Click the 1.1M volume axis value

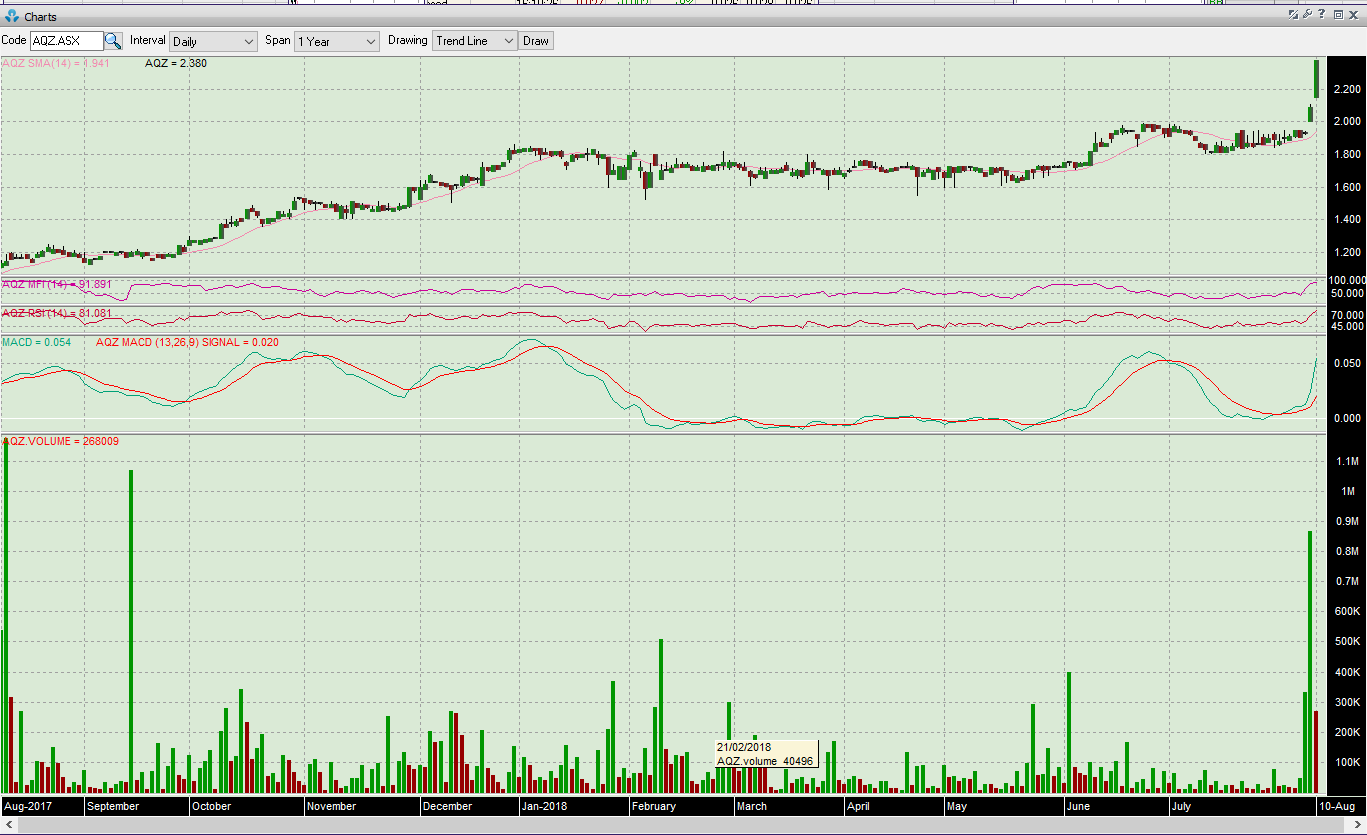coord(1347,461)
